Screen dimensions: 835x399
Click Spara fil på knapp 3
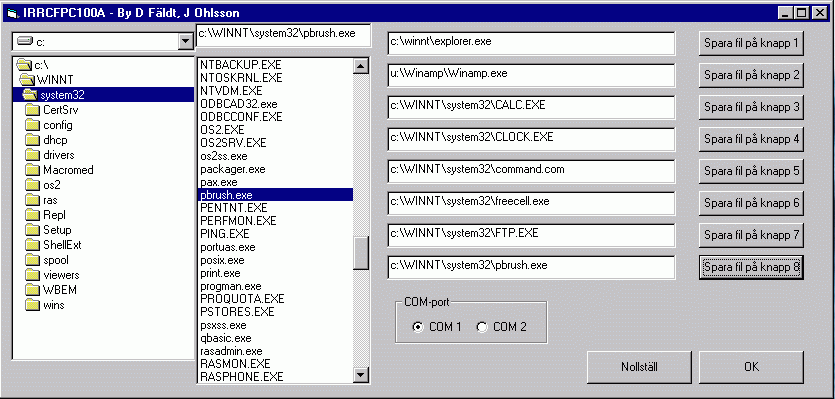click(751, 107)
